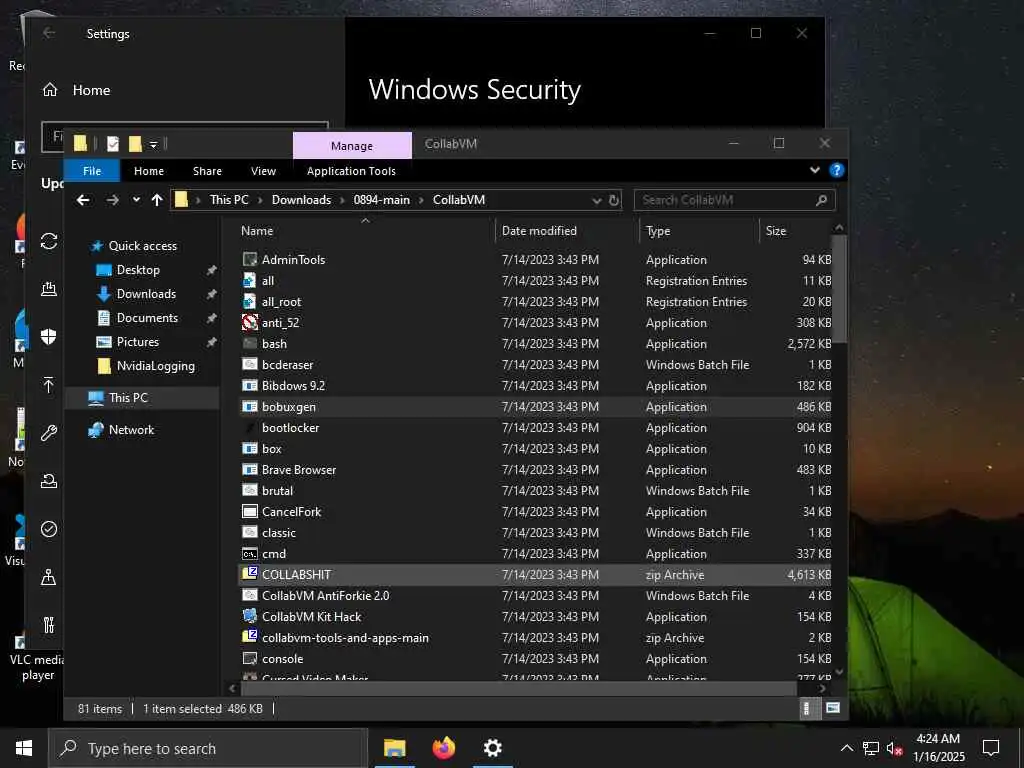Image resolution: width=1024 pixels, height=768 pixels.
Task: Show hidden system tray icons
Action: (846, 748)
